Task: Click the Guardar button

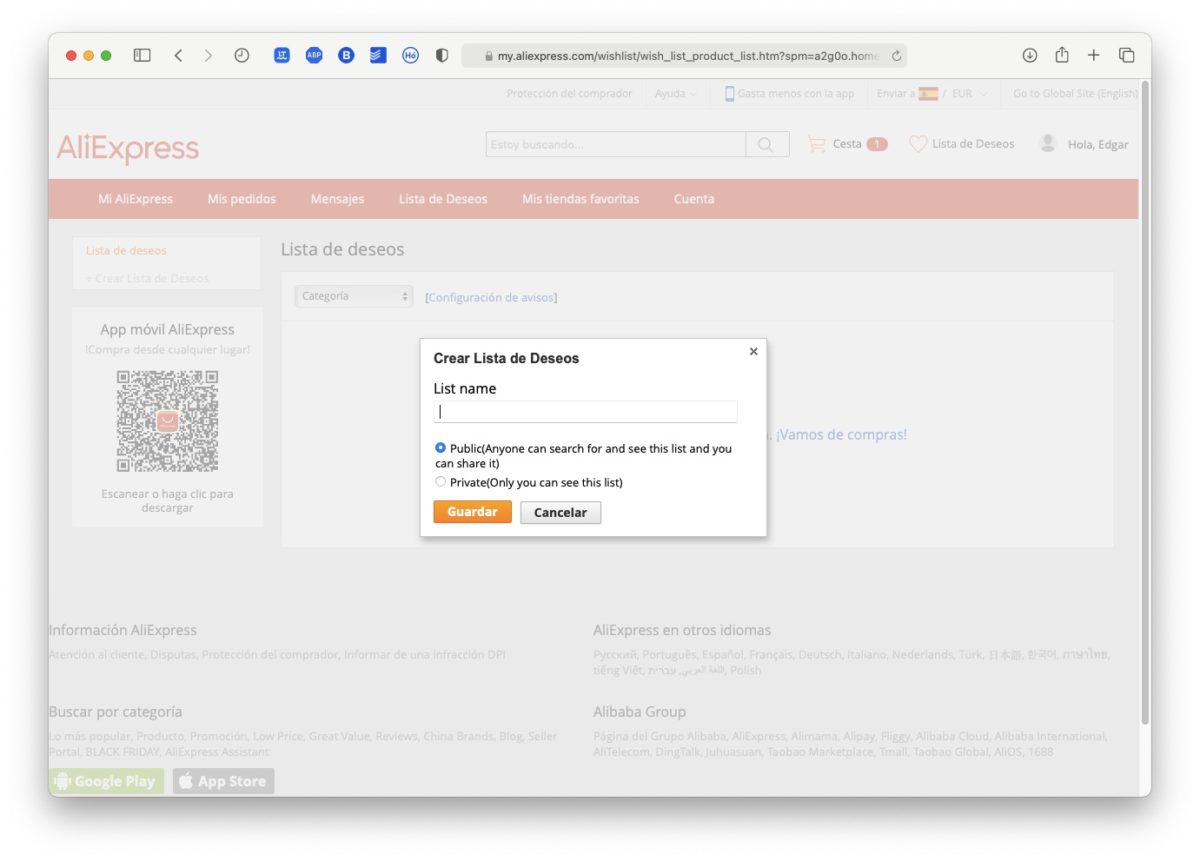Action: pyautogui.click(x=472, y=512)
